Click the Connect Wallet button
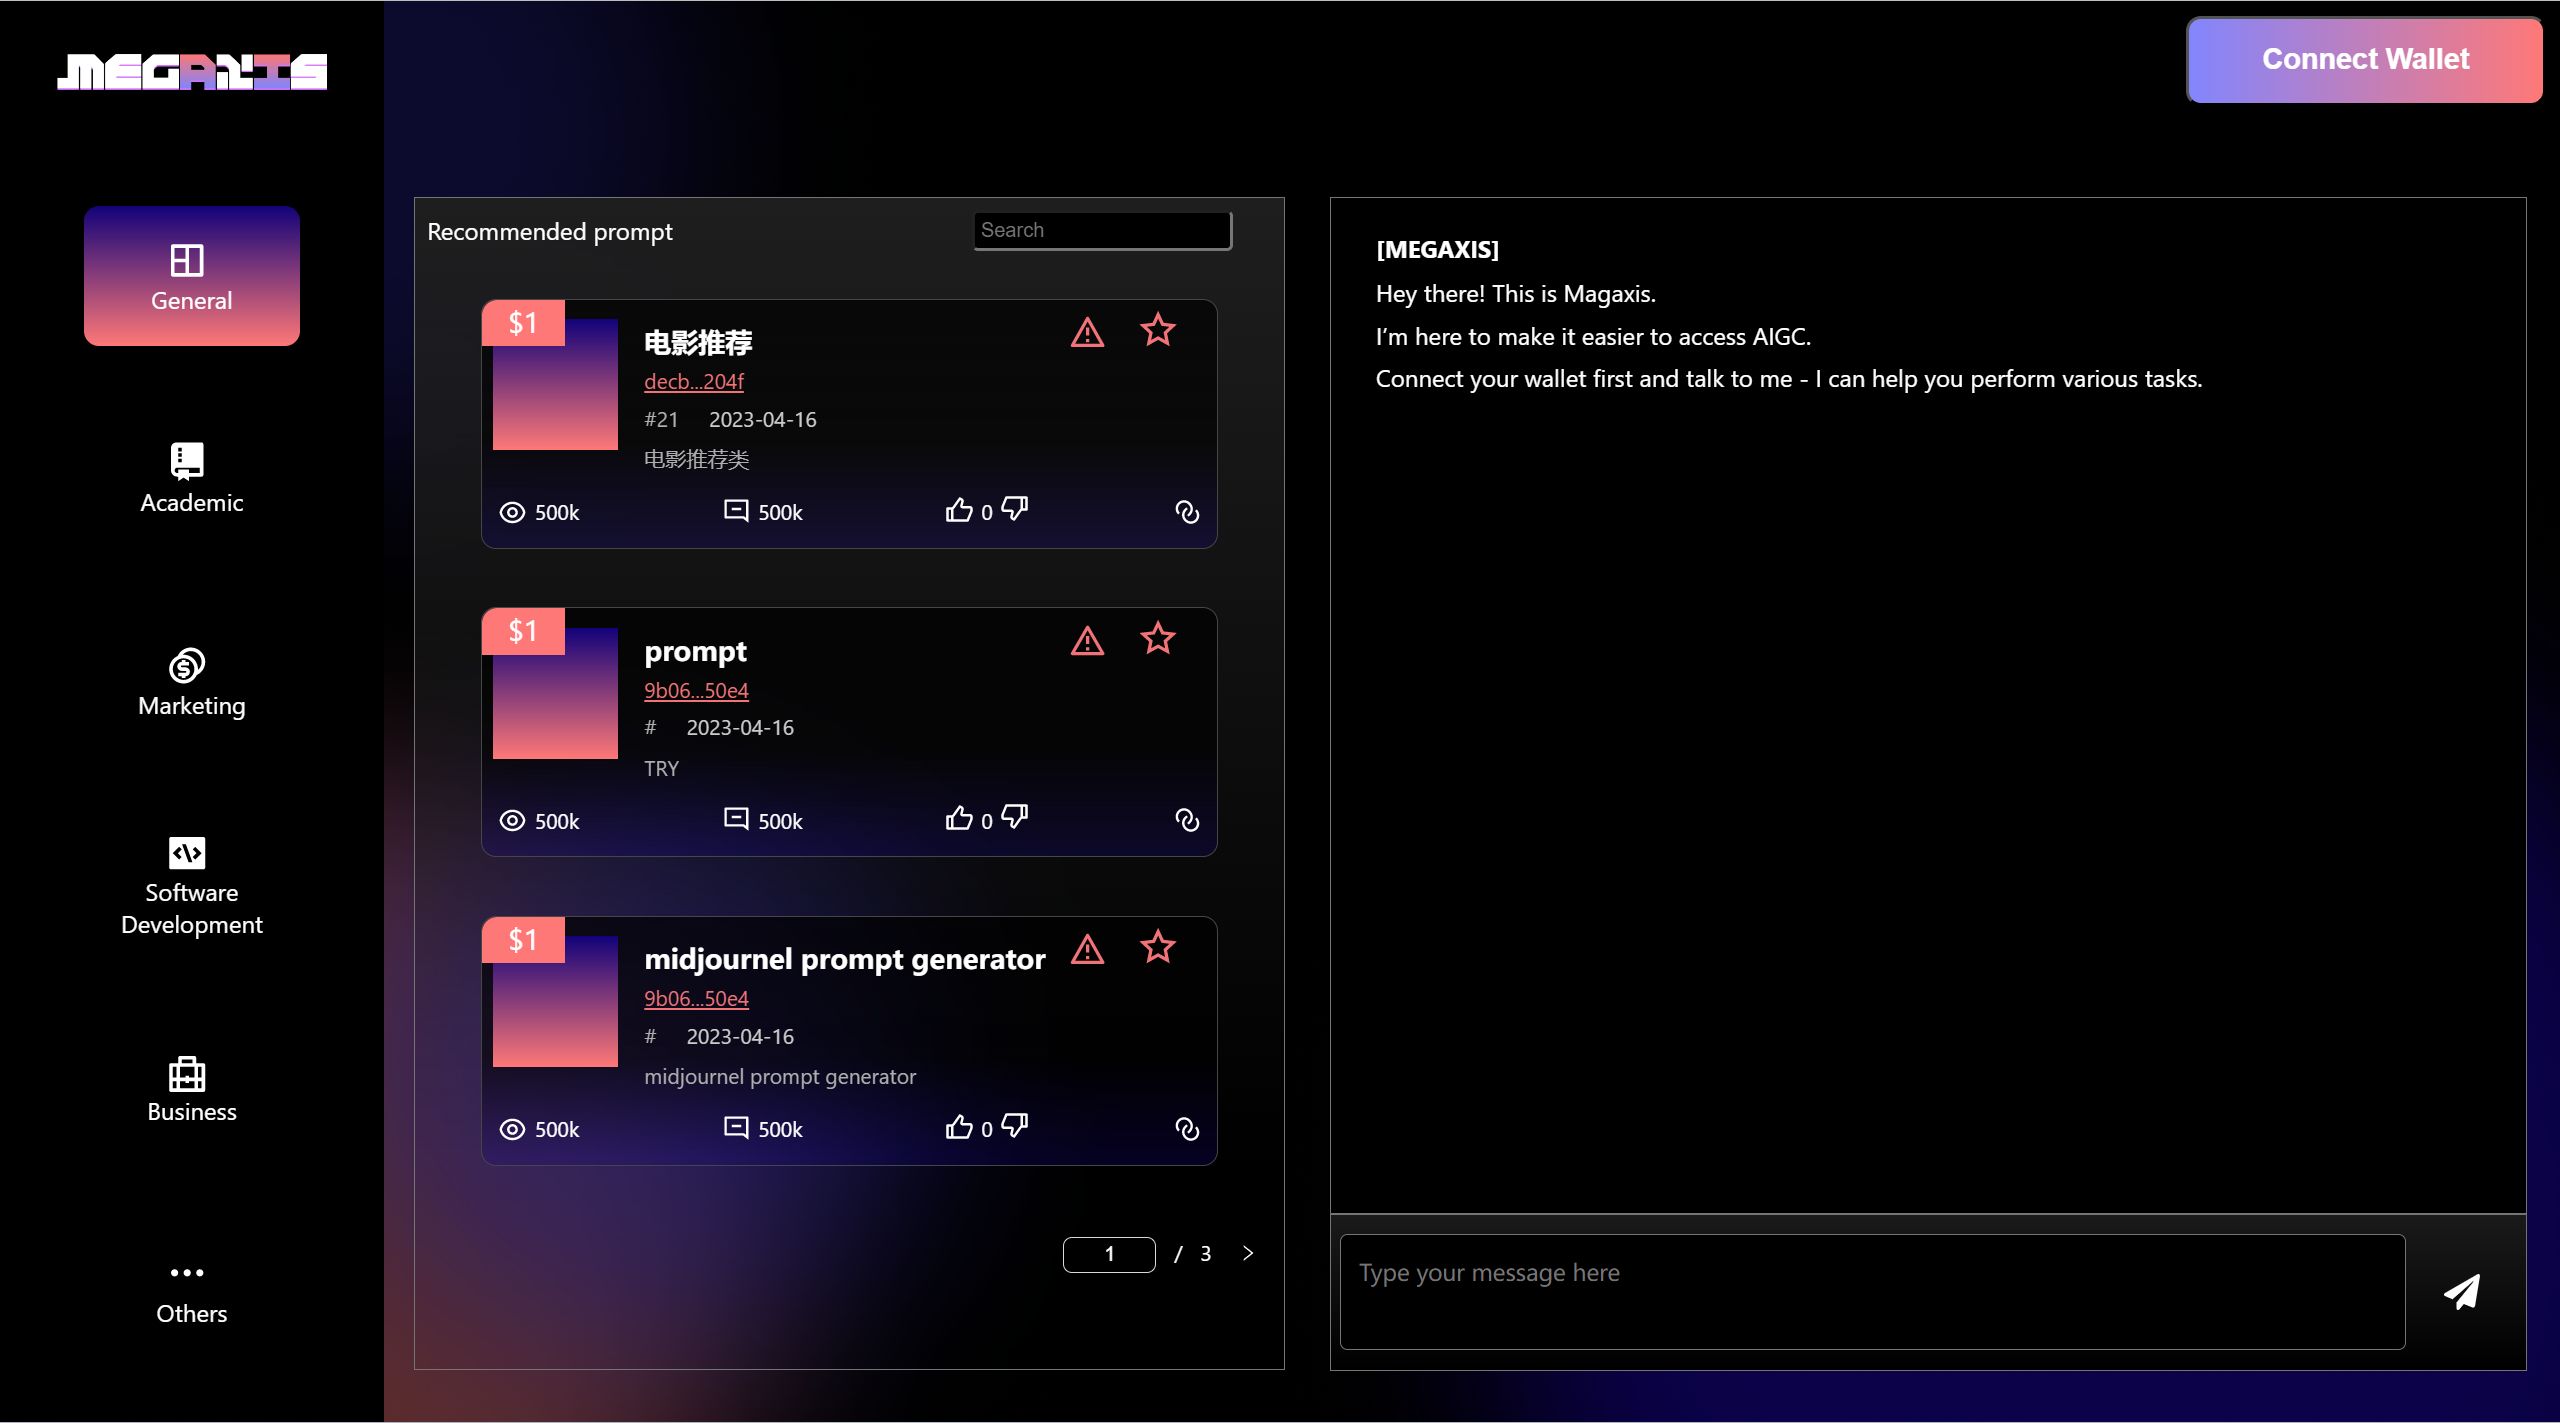 coord(2365,60)
